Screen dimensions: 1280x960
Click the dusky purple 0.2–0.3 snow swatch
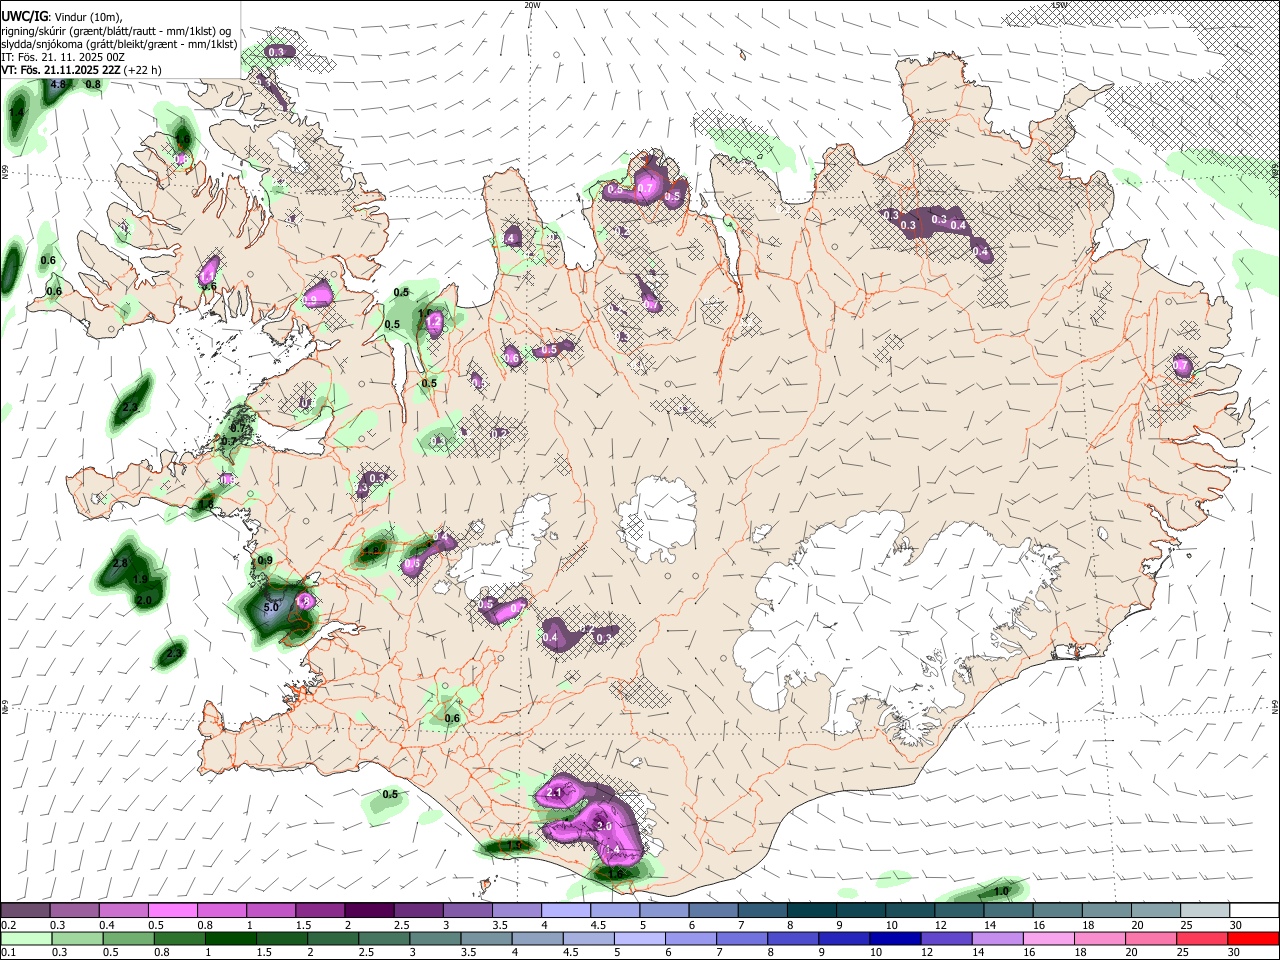click(x=25, y=910)
